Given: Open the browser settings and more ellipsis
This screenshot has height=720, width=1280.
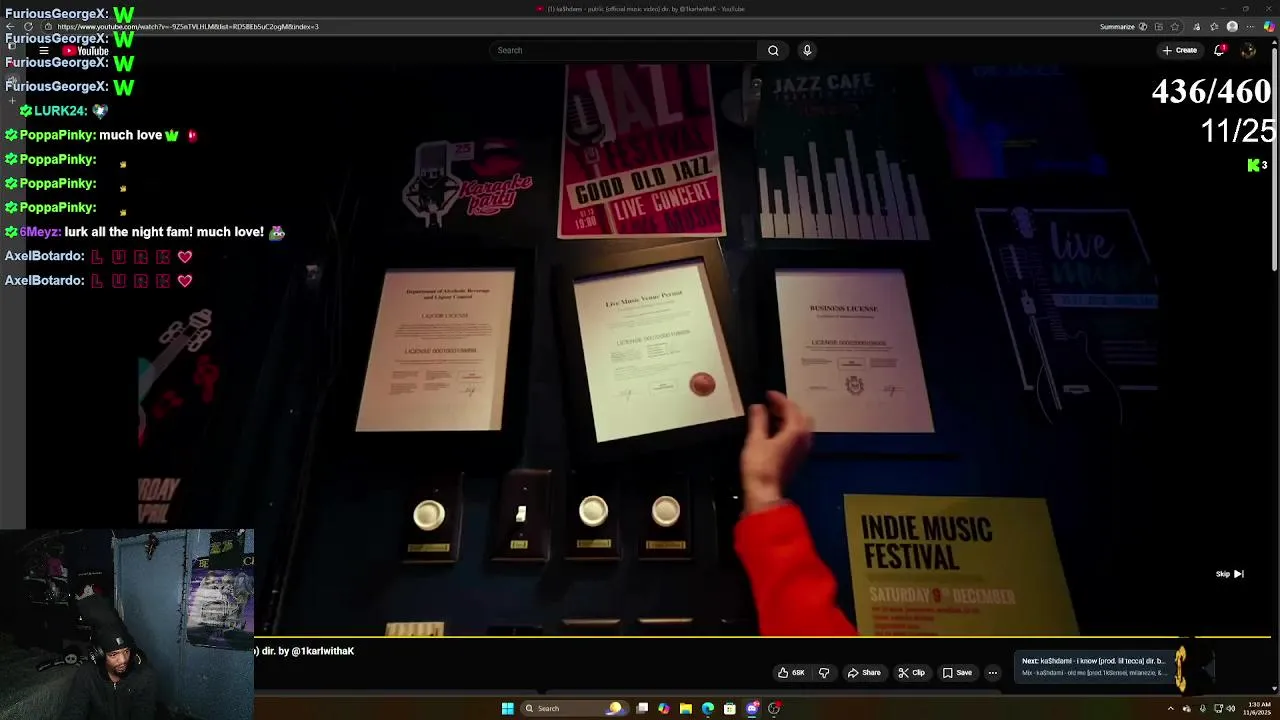Looking at the screenshot, I should pyautogui.click(x=1250, y=27).
